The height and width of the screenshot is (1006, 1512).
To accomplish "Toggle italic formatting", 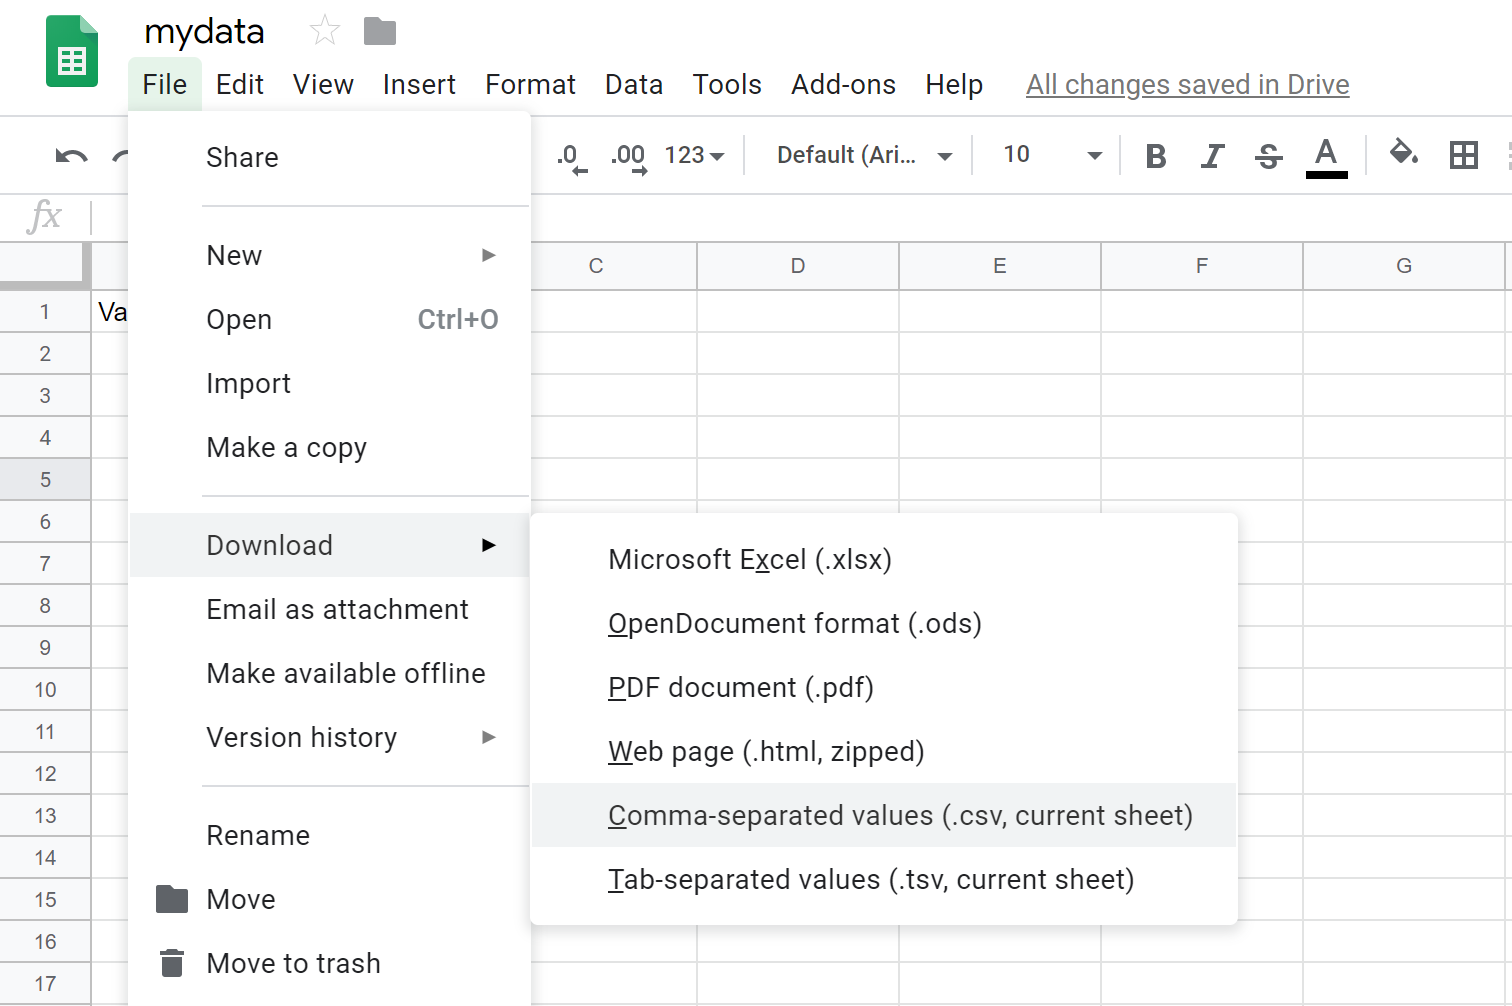I will pos(1212,156).
